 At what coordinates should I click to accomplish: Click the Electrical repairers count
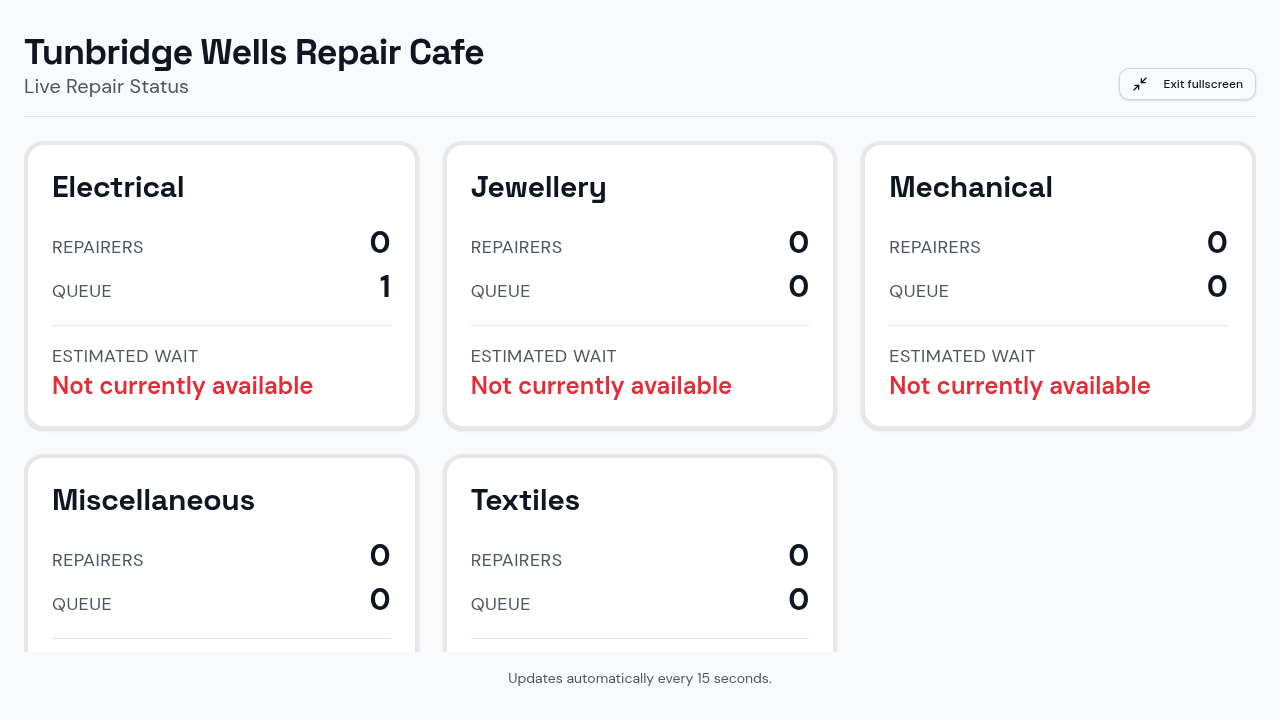point(380,243)
